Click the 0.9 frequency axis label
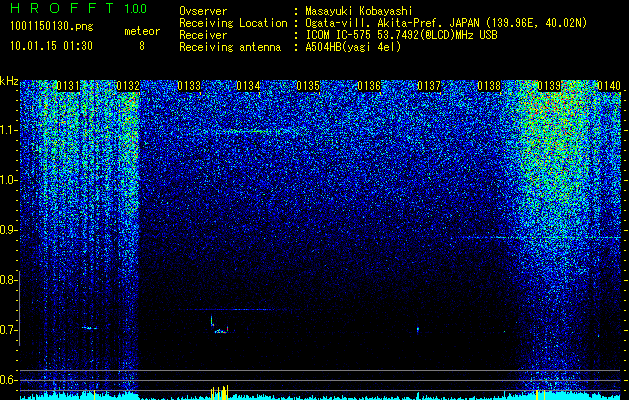 7,230
